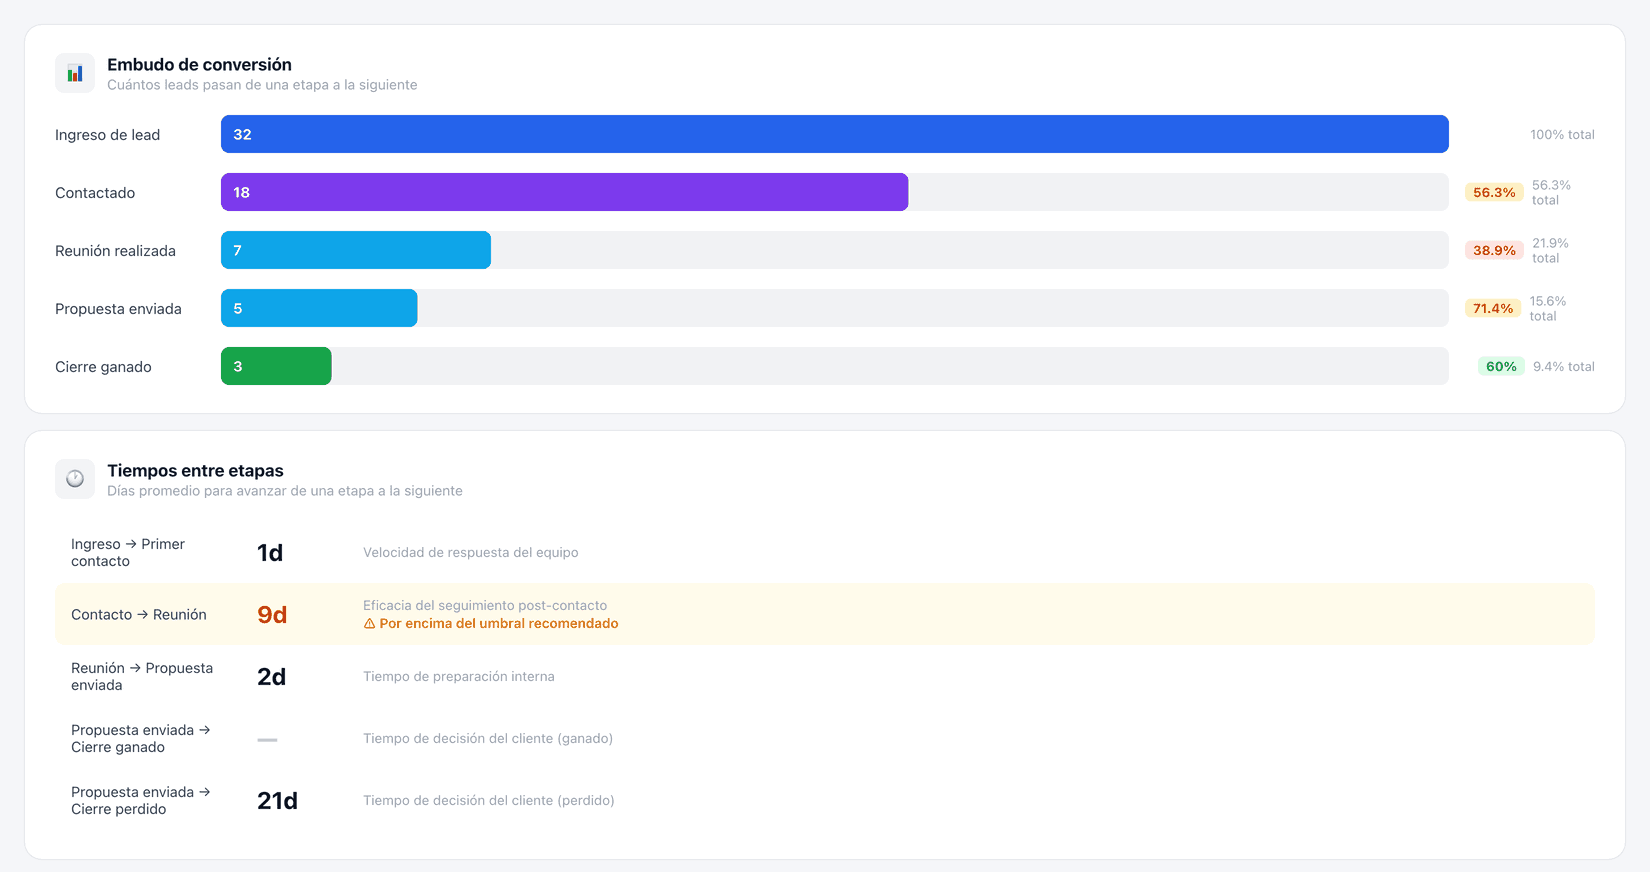The height and width of the screenshot is (872, 1650).
Task: Click the Propuesta enviada bar showing 5
Action: 319,308
